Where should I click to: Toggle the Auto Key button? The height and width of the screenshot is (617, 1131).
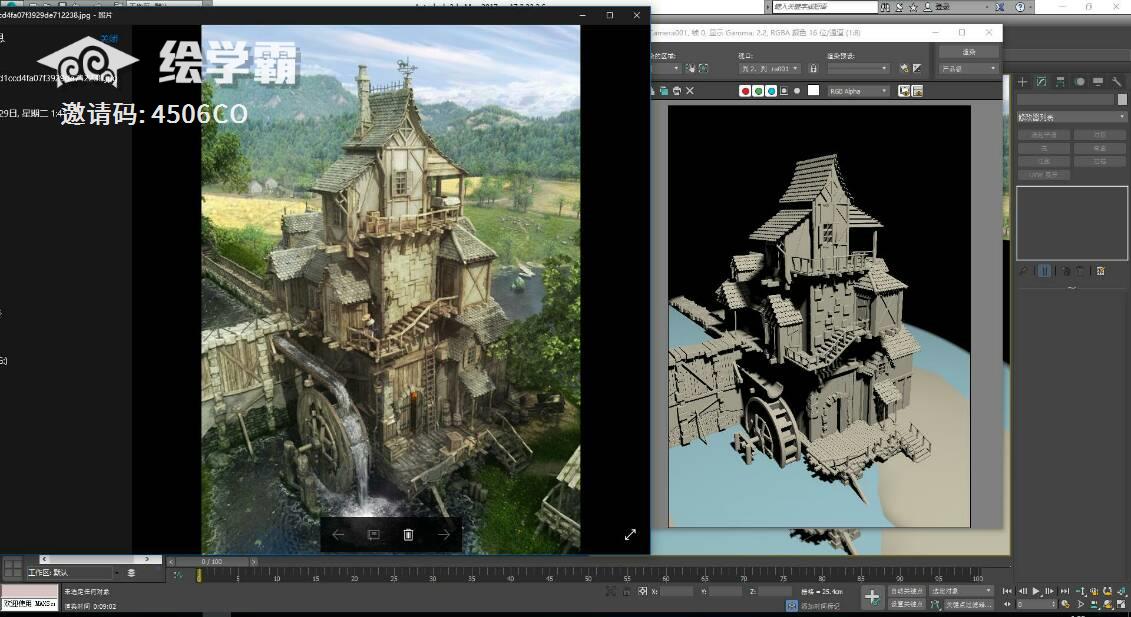point(906,591)
